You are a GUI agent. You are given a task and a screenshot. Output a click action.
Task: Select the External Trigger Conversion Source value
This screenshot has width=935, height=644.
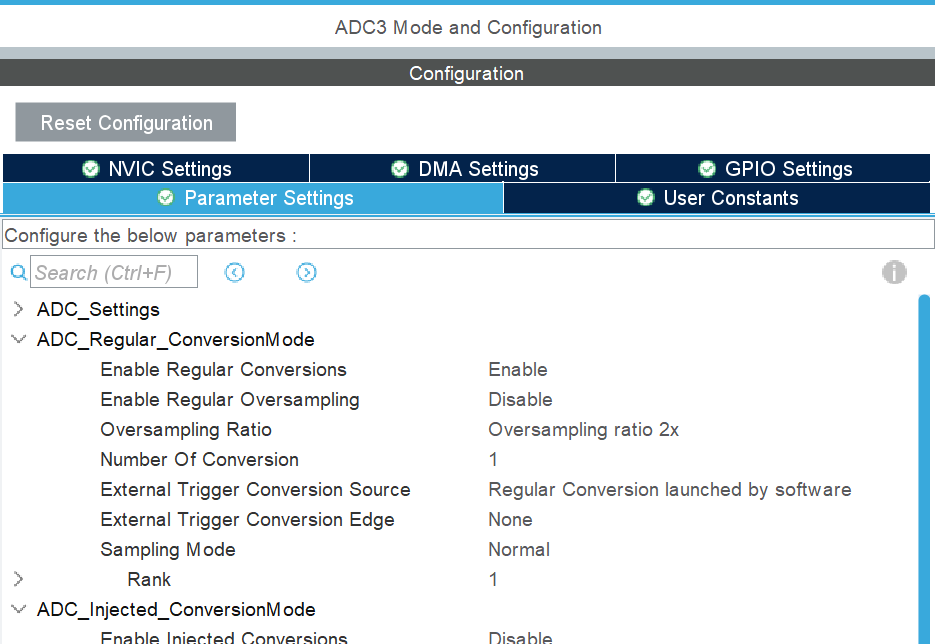(x=669, y=489)
